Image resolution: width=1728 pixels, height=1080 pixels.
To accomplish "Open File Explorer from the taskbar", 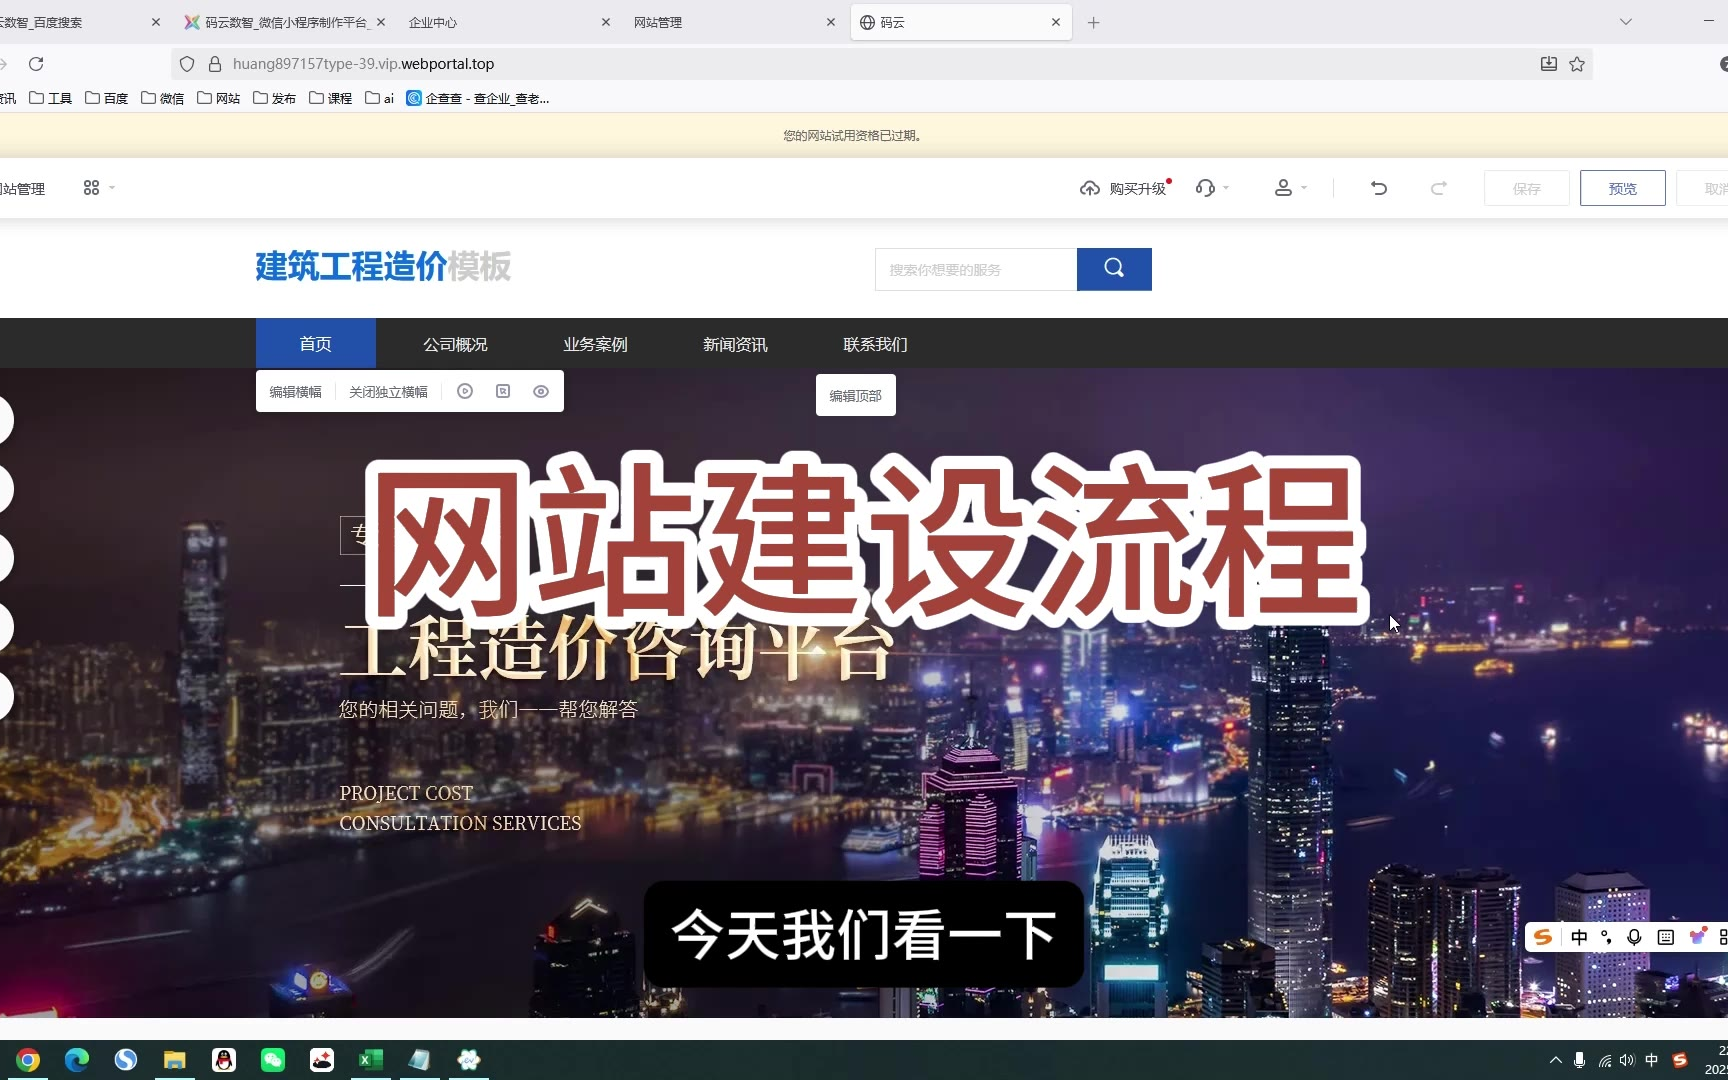I will tap(175, 1060).
